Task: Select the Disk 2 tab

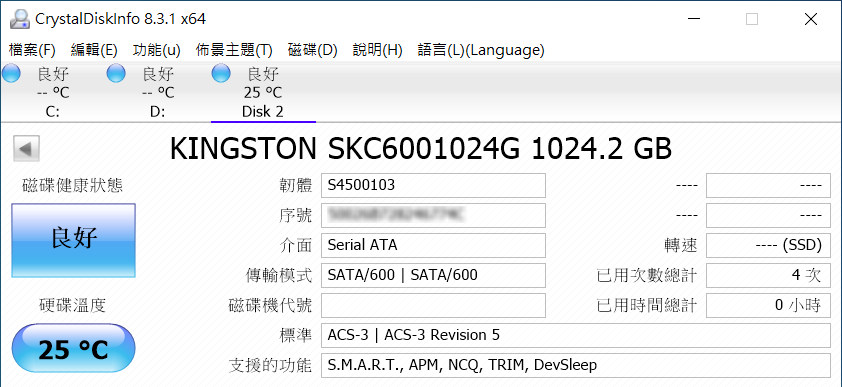Action: pyautogui.click(x=263, y=92)
